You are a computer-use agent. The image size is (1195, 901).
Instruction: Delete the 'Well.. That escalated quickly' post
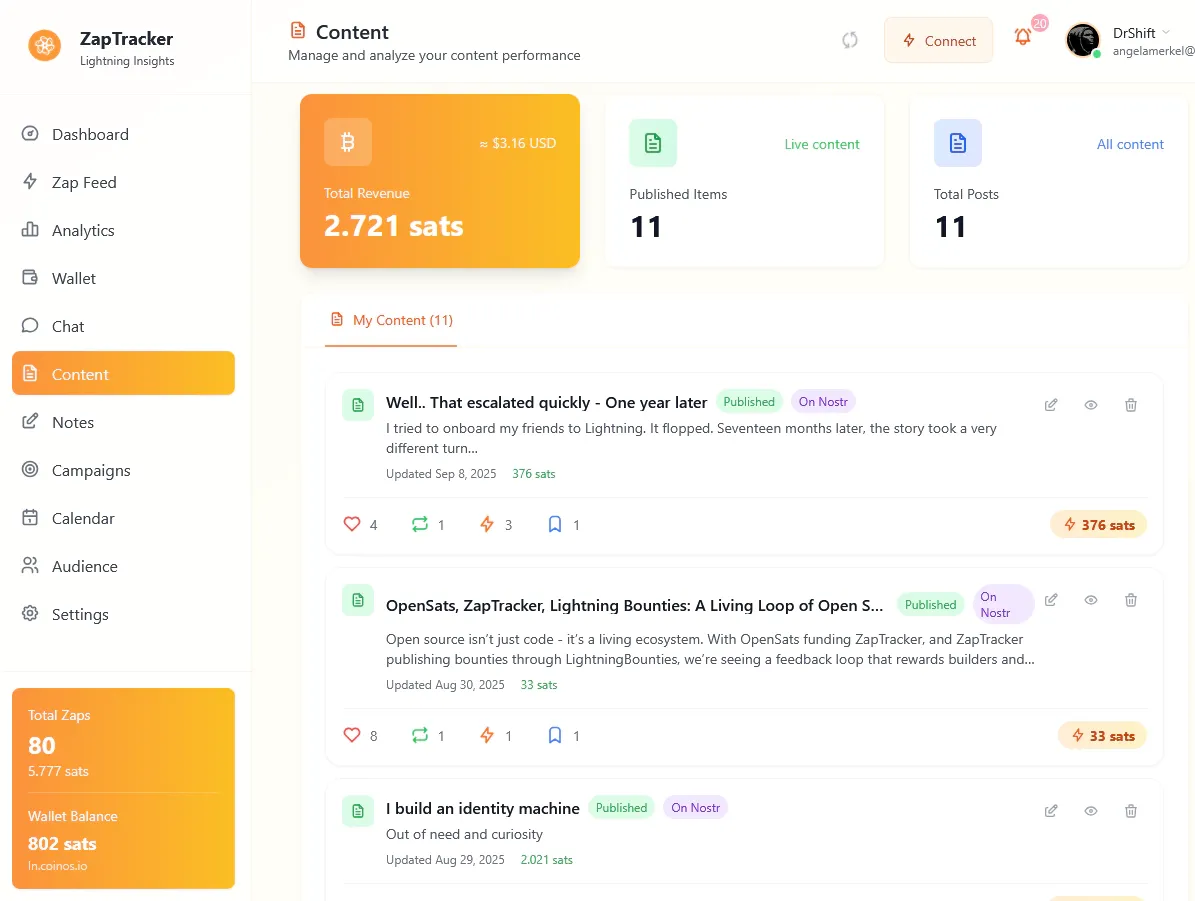[1131, 405]
